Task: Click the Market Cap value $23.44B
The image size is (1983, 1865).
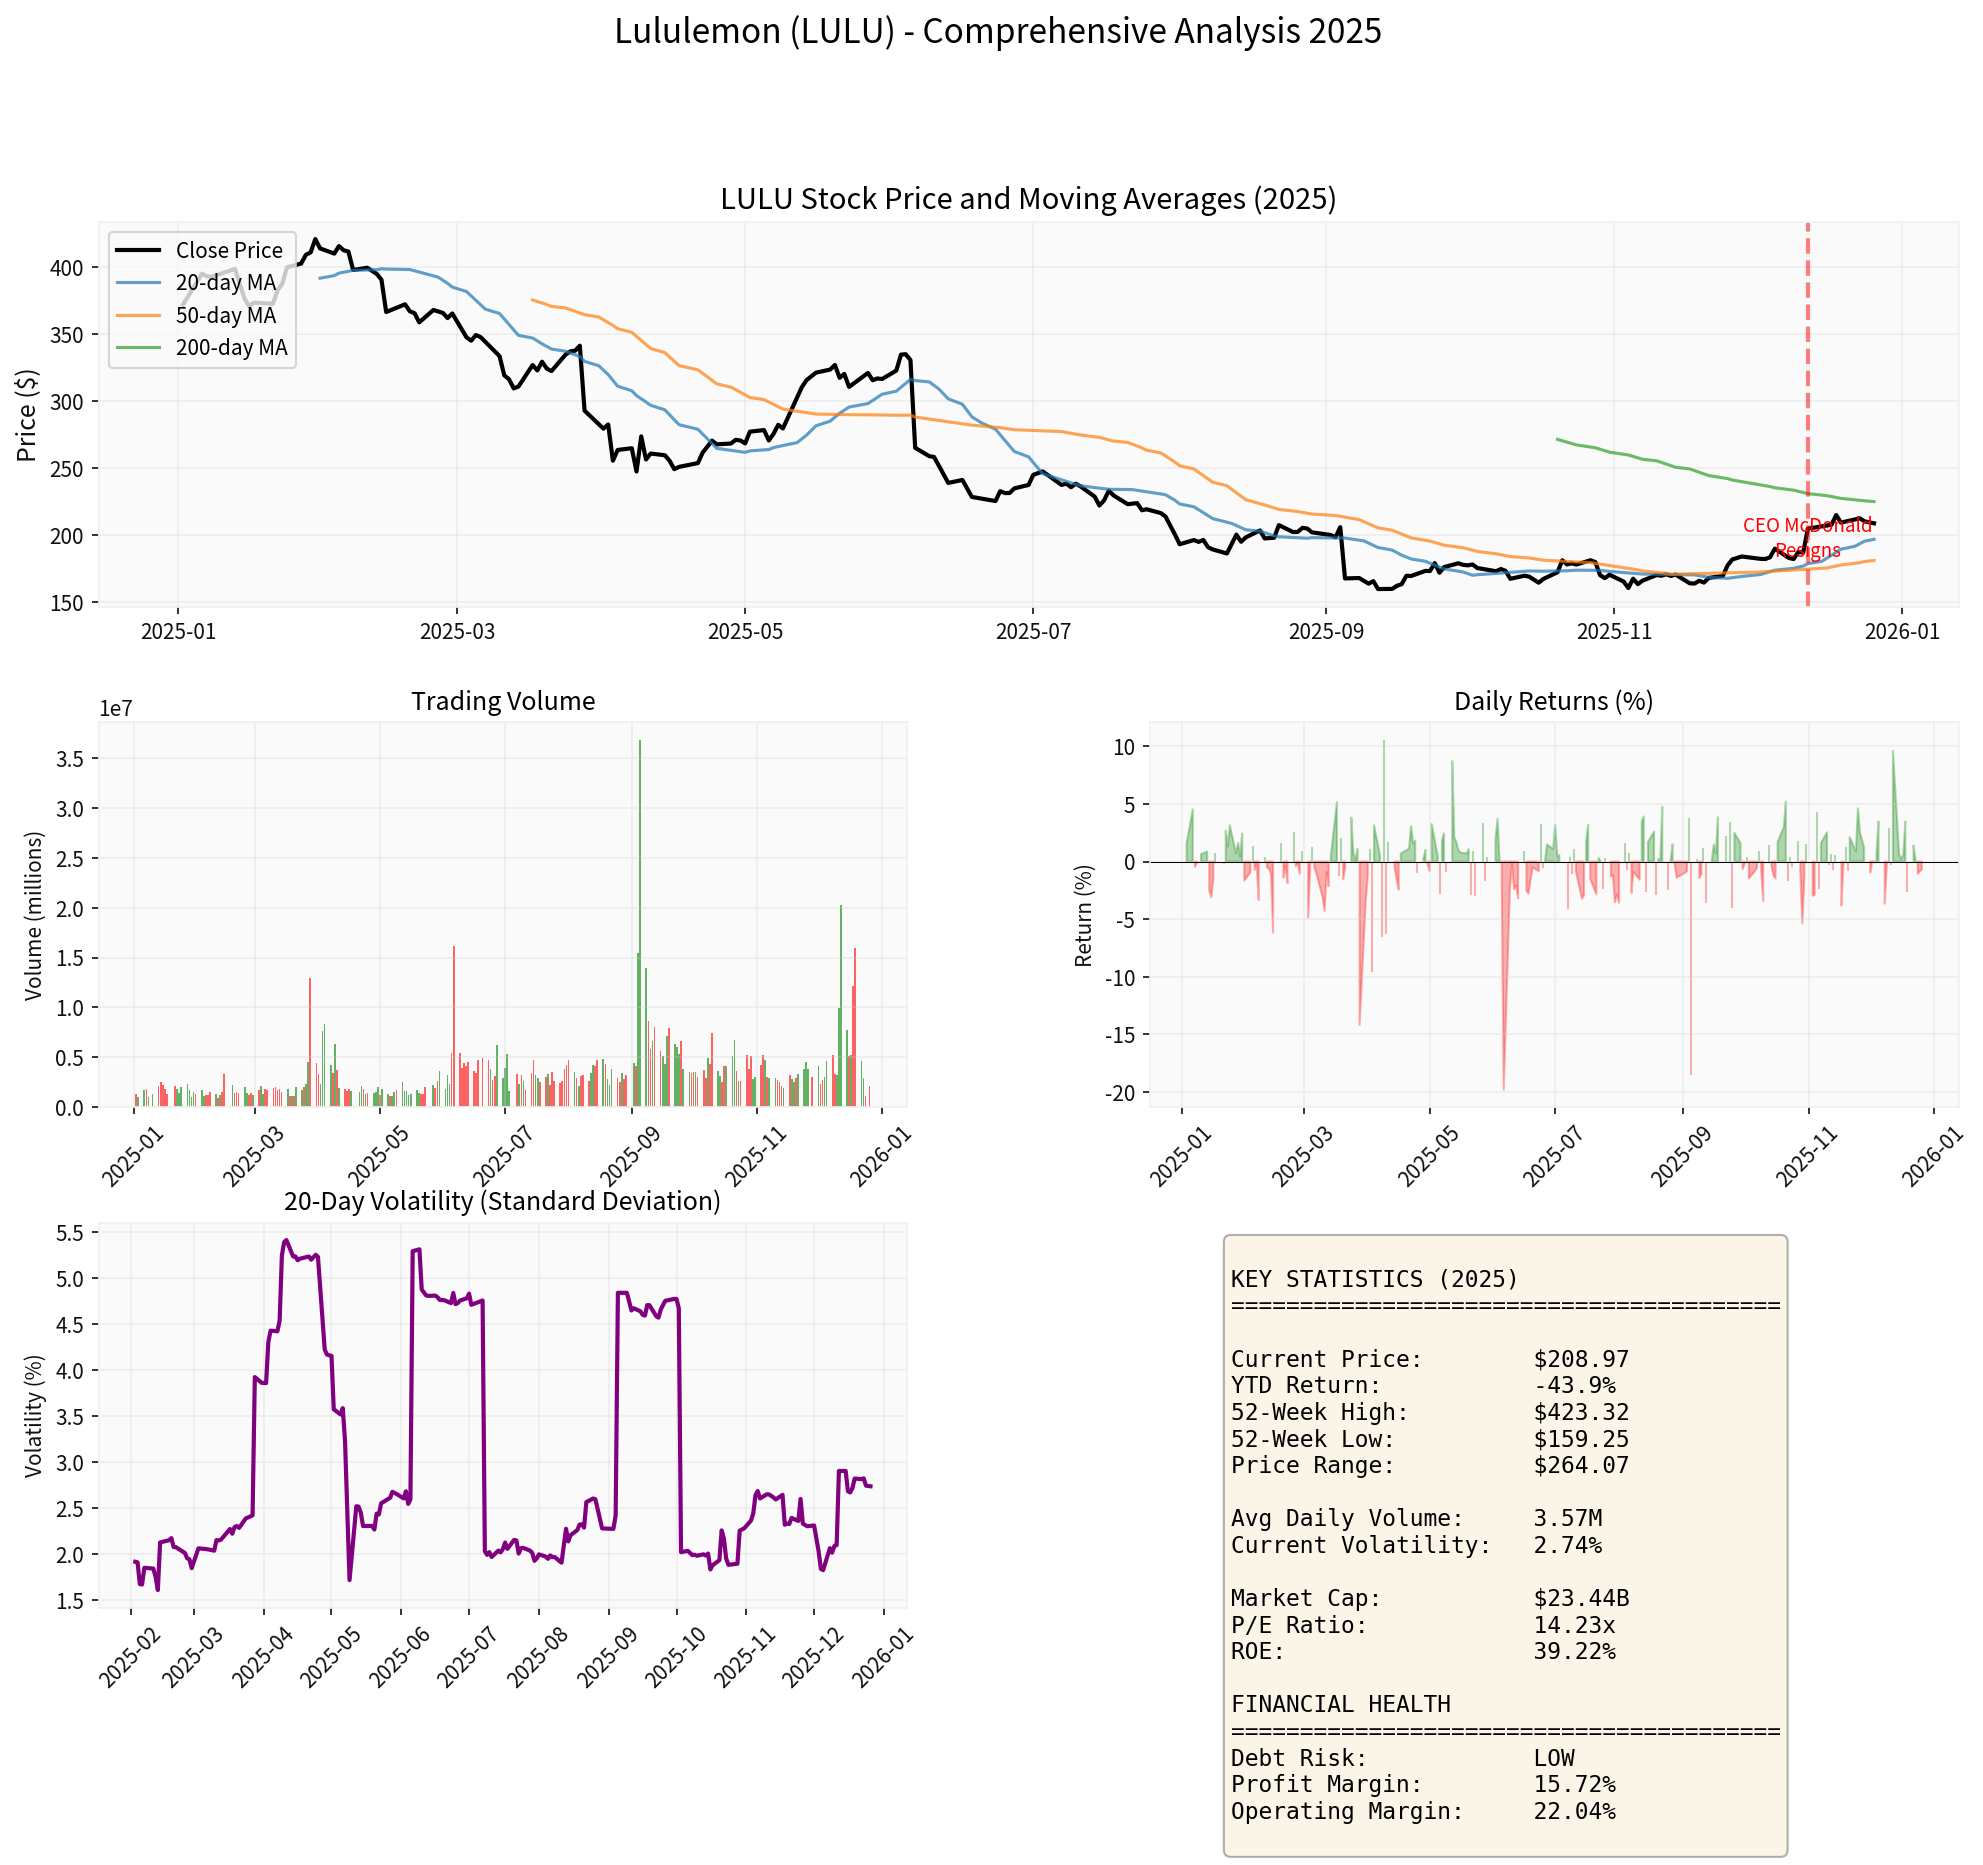Action: (1581, 1598)
